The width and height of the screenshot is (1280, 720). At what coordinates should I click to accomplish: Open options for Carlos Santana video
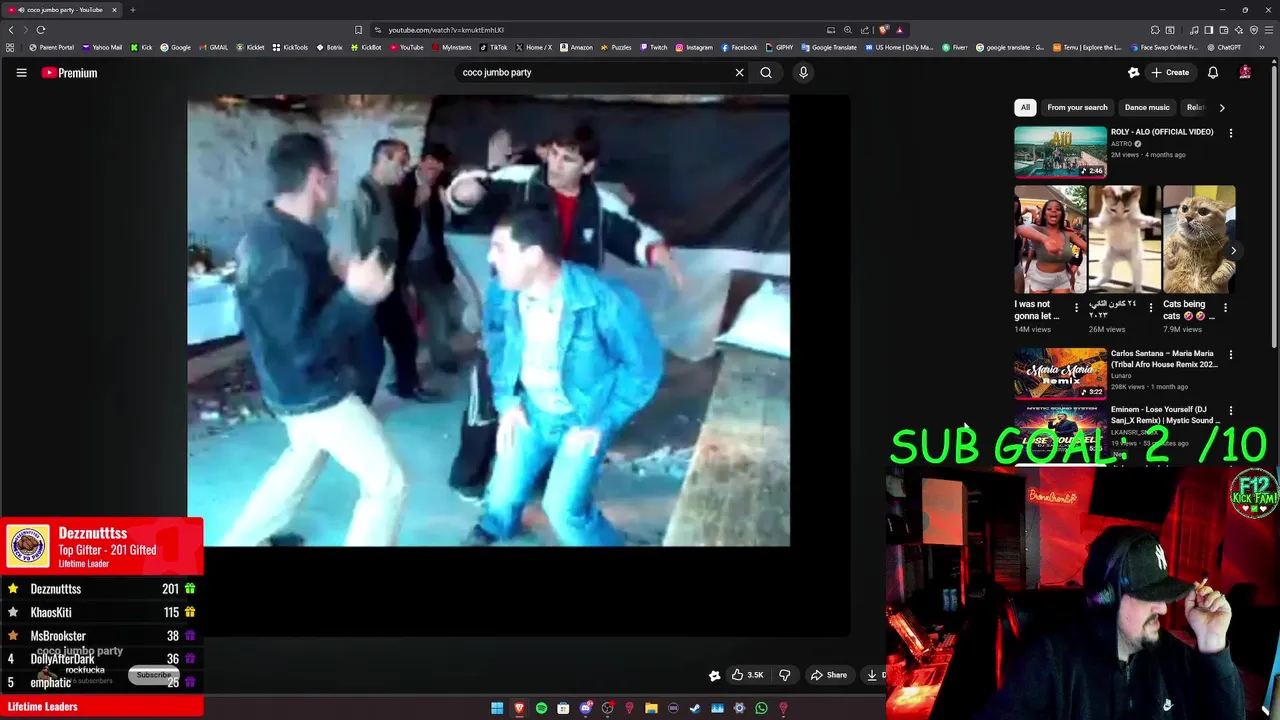point(1231,354)
